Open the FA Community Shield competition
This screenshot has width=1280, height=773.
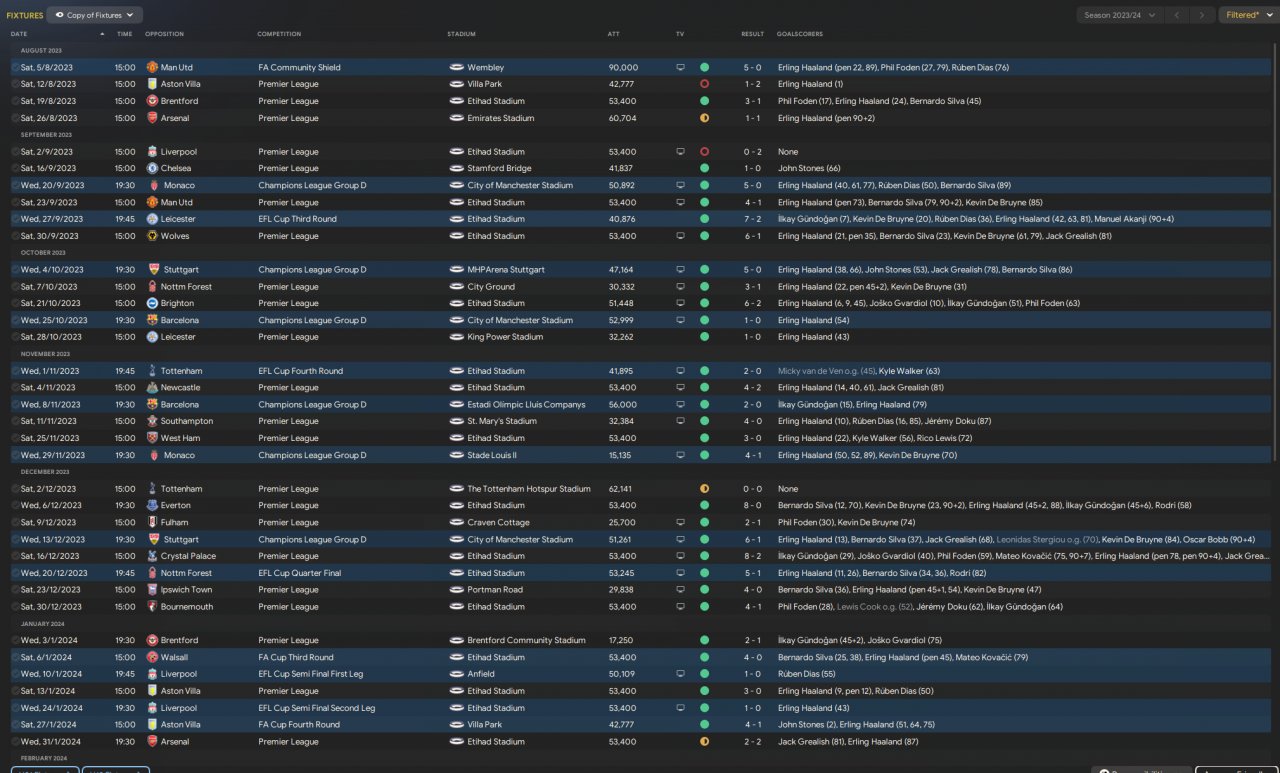point(299,67)
